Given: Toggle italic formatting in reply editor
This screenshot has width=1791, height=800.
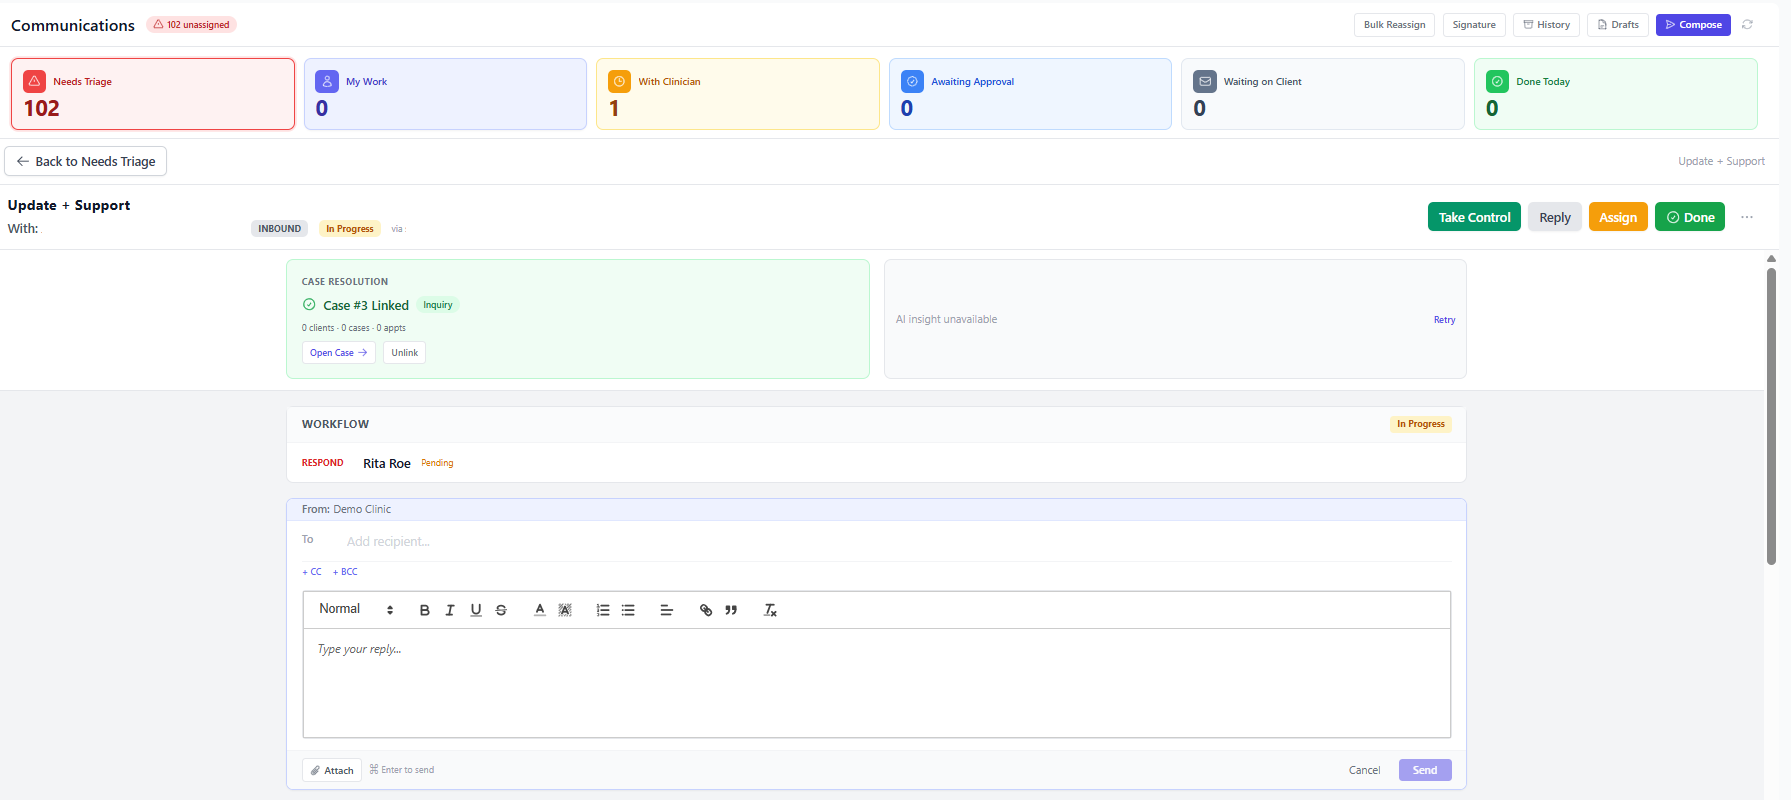Looking at the screenshot, I should click(450, 610).
